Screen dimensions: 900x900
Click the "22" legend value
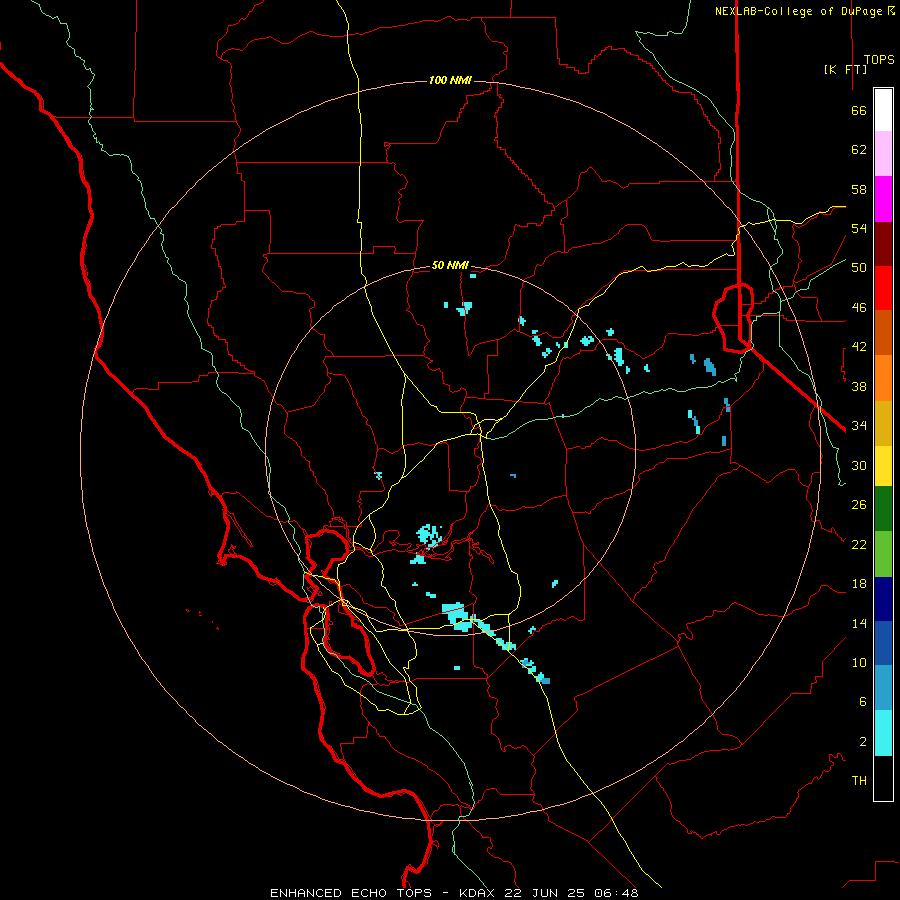pos(859,544)
